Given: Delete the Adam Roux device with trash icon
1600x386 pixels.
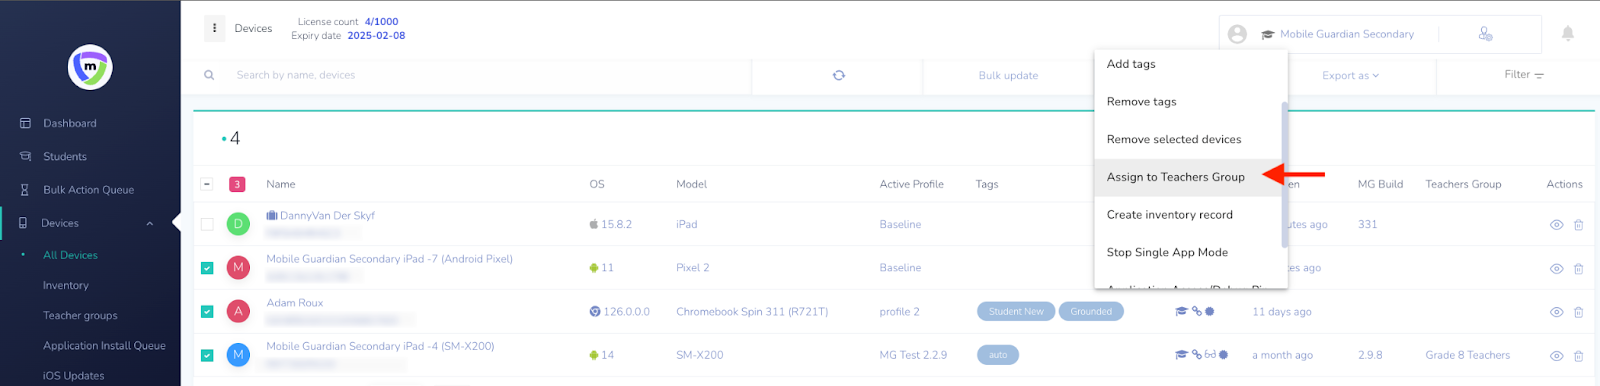Looking at the screenshot, I should (x=1578, y=312).
